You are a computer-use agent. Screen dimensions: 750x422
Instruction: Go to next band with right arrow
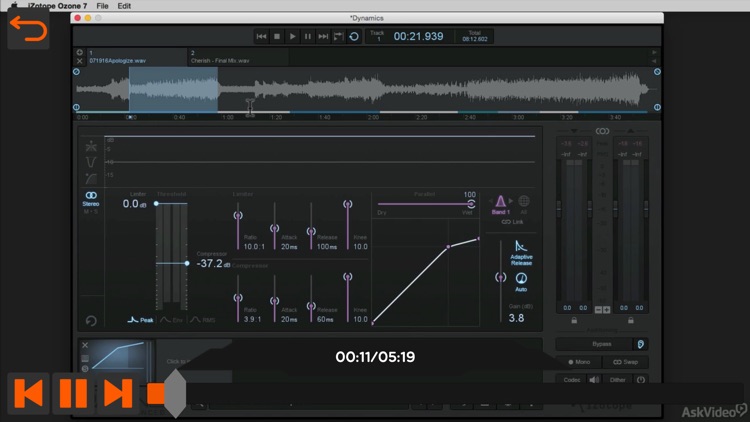511,201
